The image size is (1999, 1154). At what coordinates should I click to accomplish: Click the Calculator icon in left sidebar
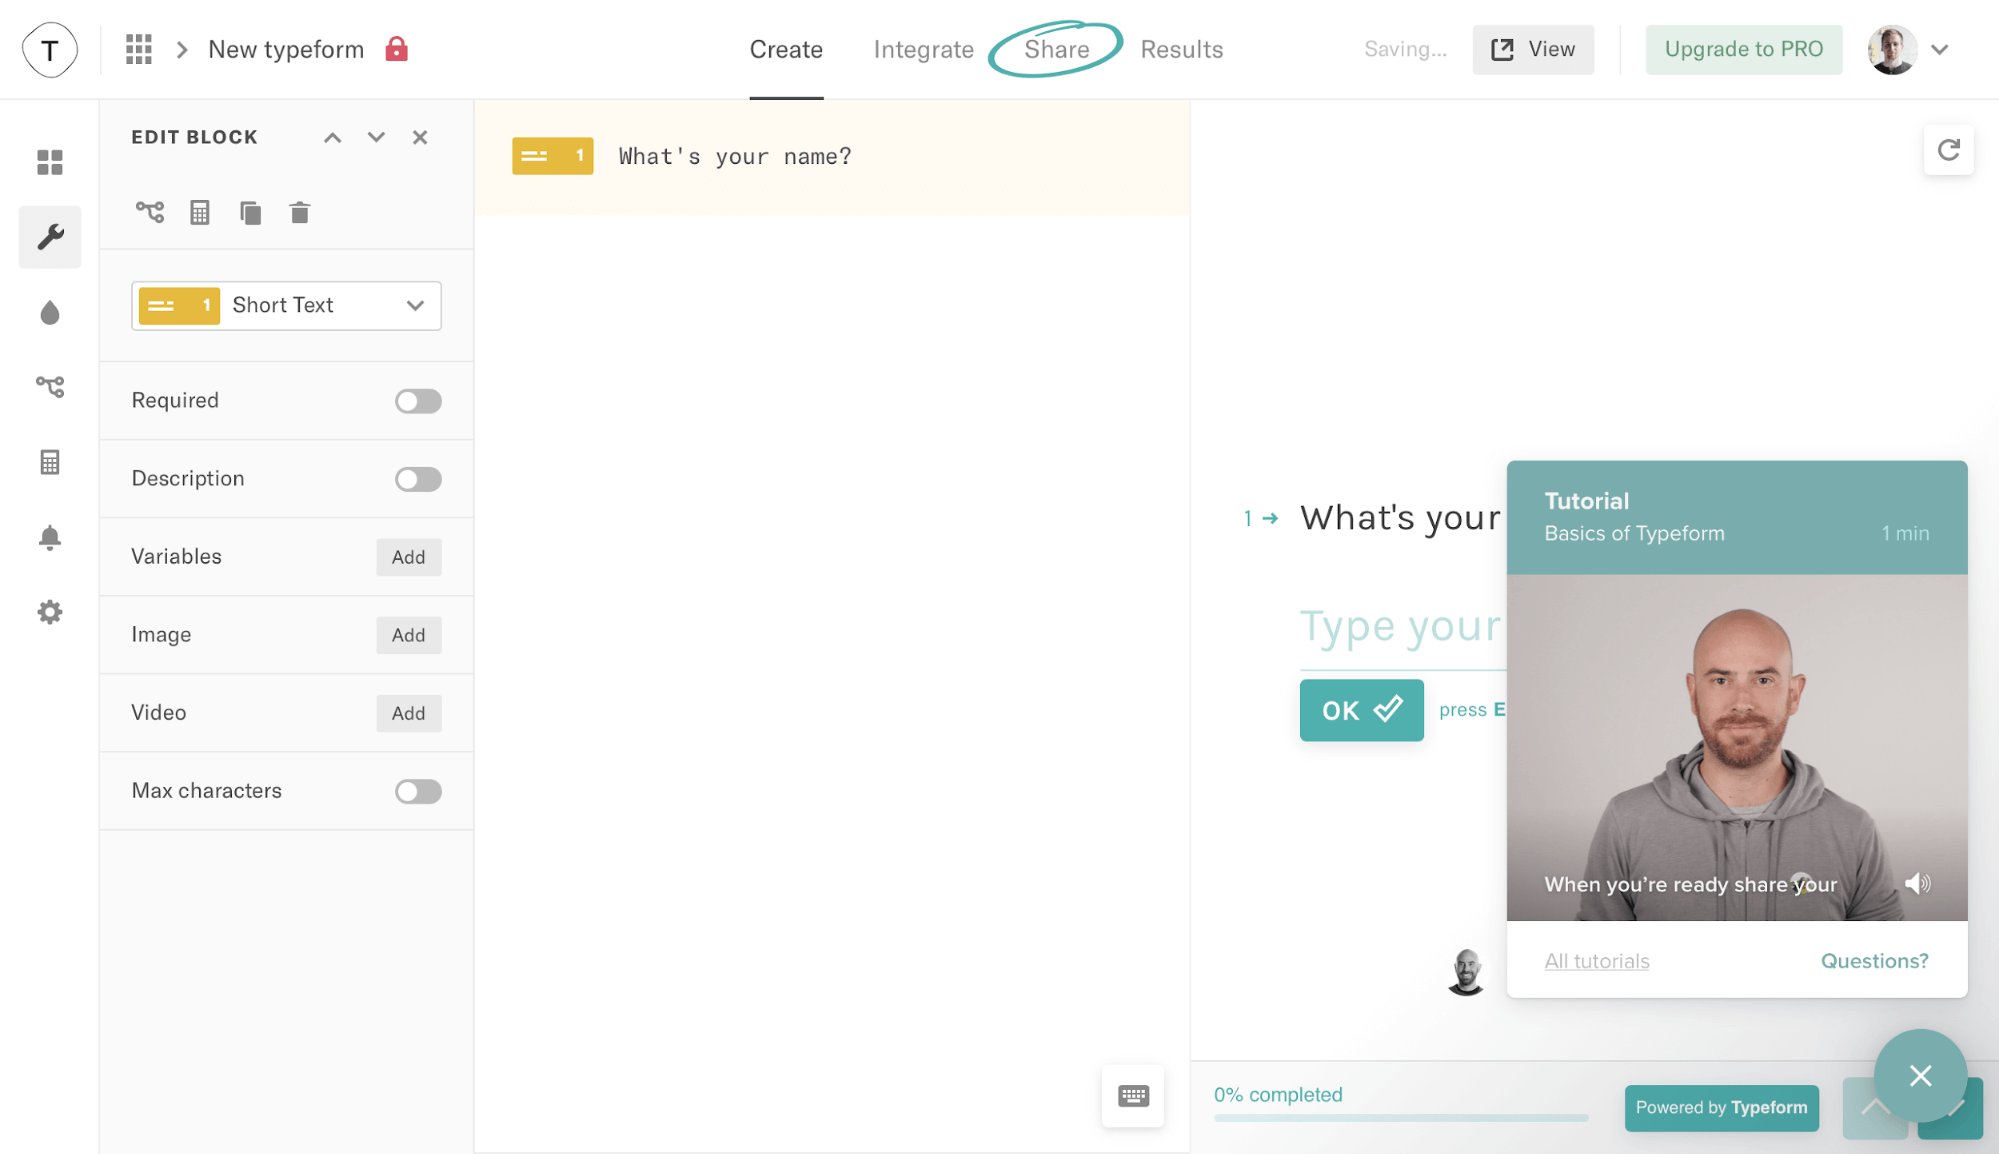tap(50, 462)
